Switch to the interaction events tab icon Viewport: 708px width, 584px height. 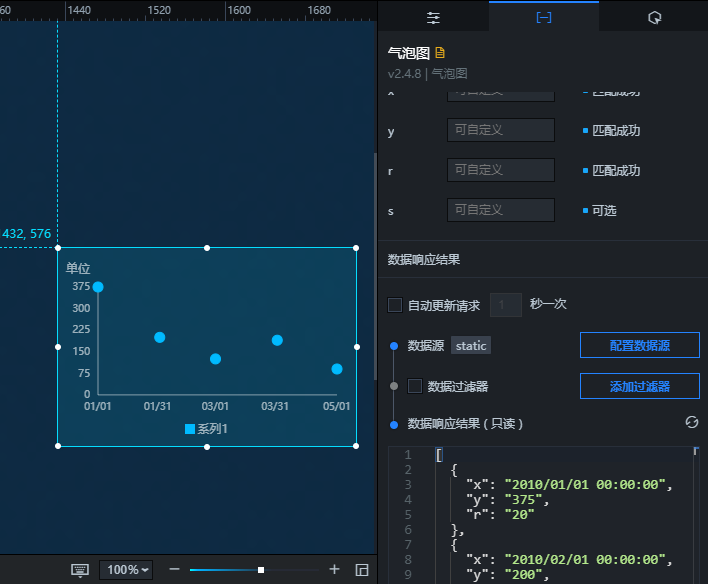[x=654, y=18]
